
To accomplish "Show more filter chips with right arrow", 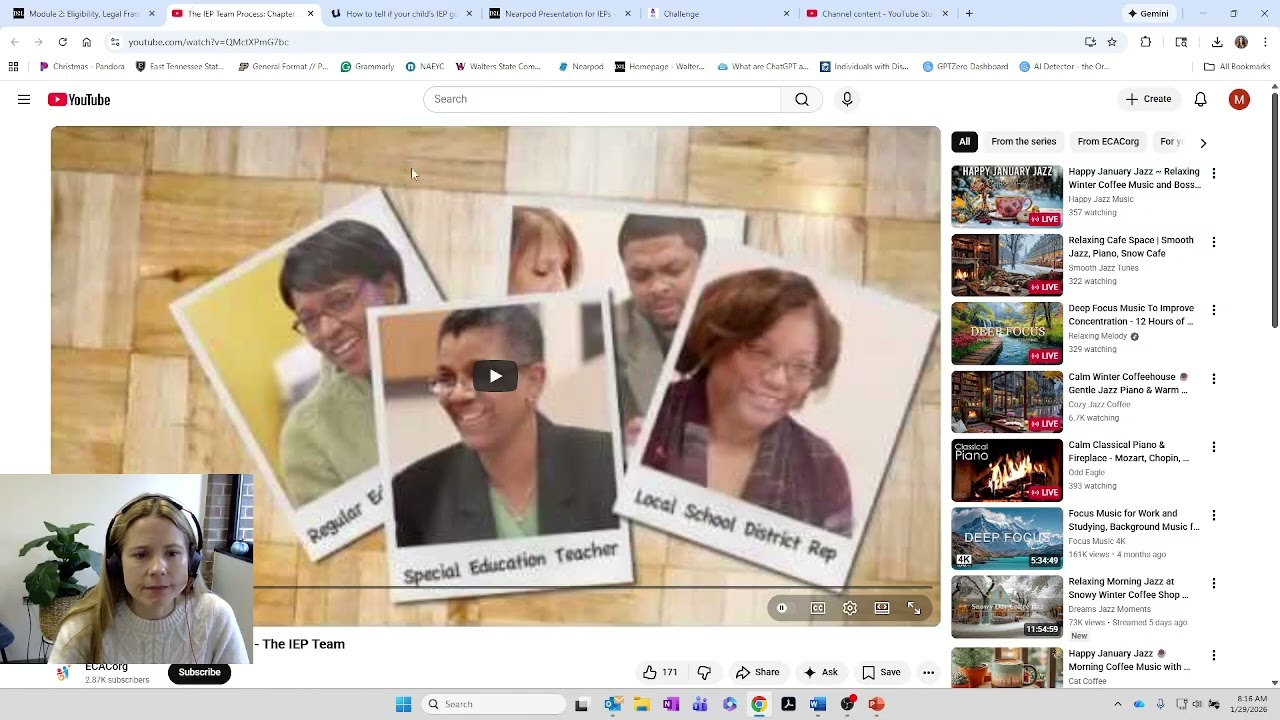I will (x=1203, y=143).
